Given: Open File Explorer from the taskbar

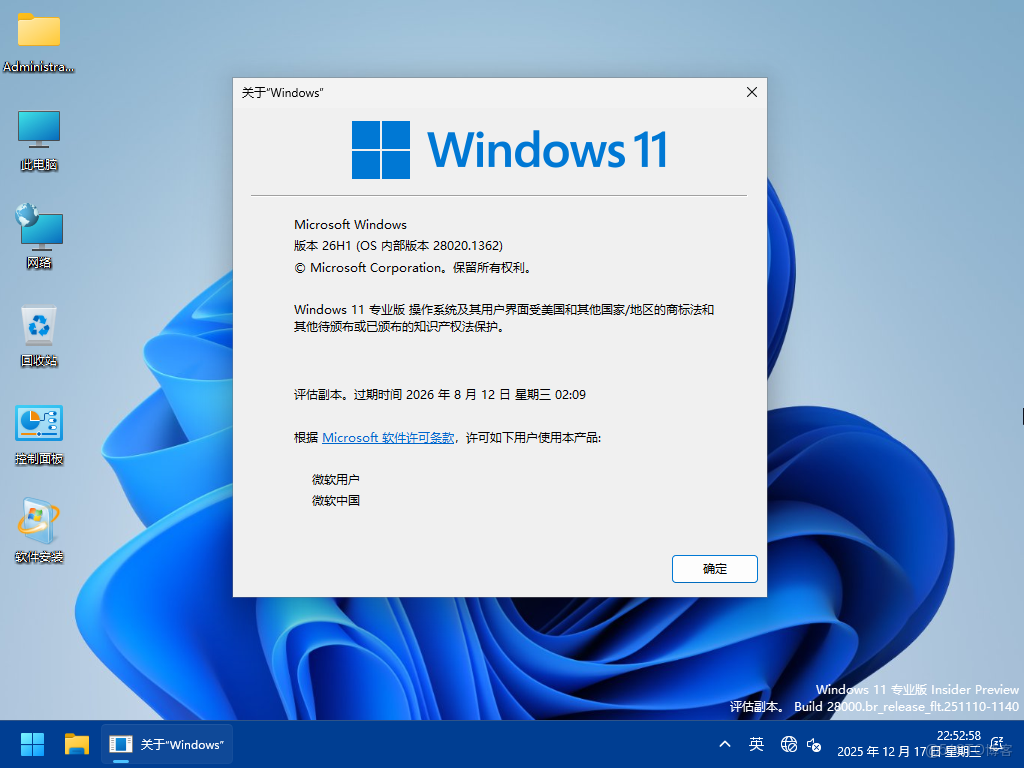Looking at the screenshot, I should point(76,744).
